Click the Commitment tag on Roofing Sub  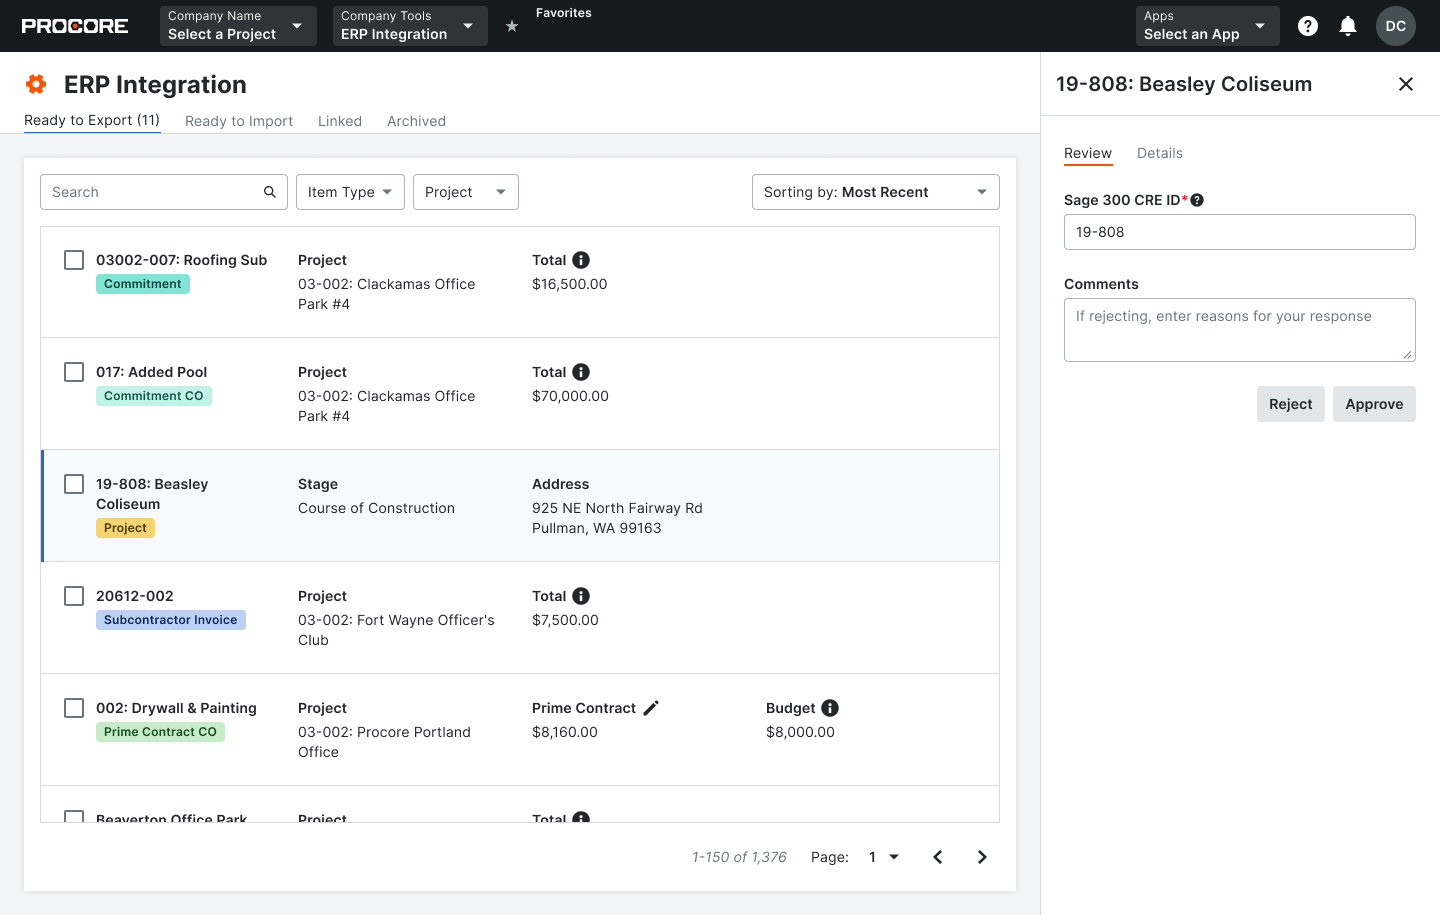coord(143,284)
